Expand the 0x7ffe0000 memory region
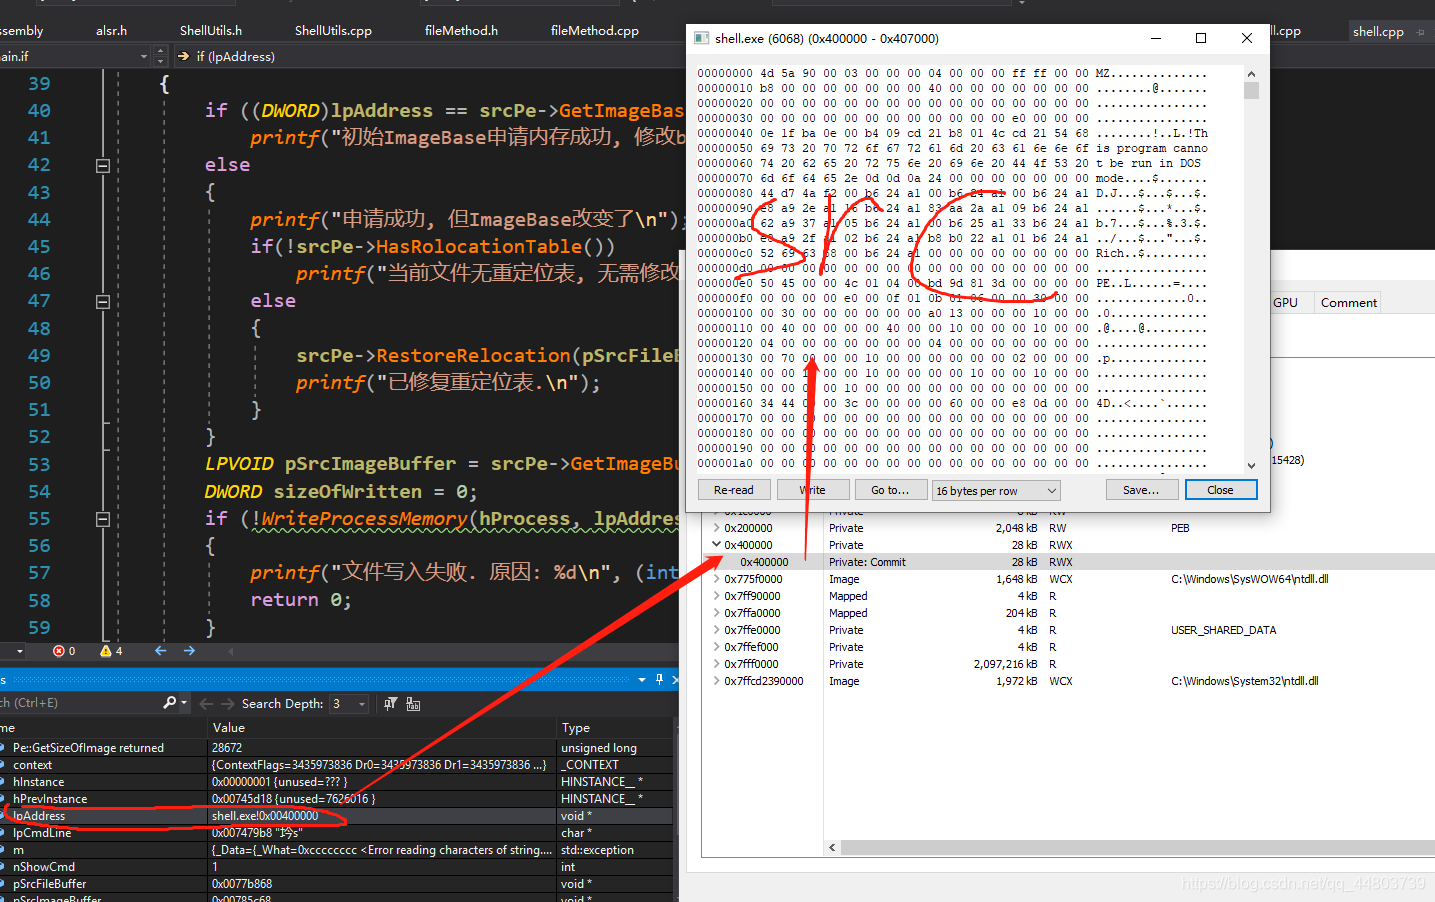This screenshot has width=1435, height=902. pyautogui.click(x=716, y=630)
